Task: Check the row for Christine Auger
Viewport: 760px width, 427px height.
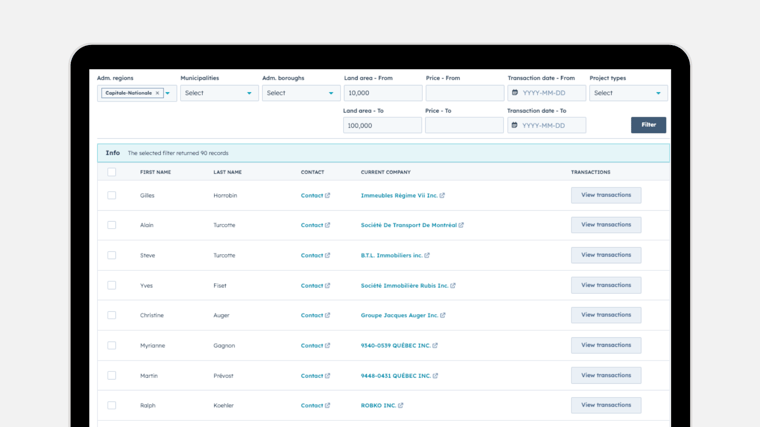Action: click(x=111, y=315)
